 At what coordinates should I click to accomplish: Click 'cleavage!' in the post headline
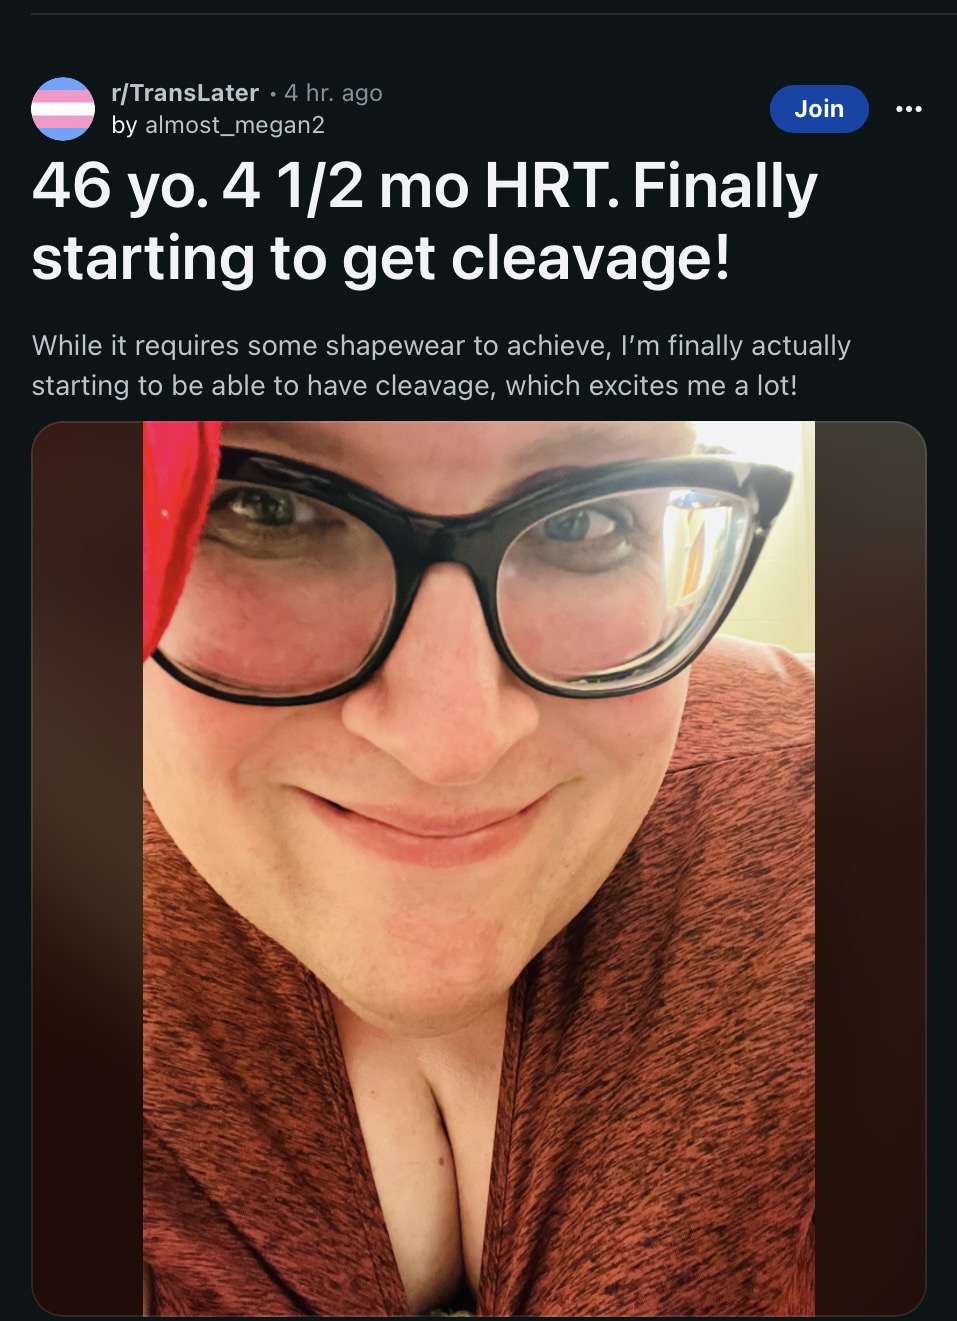591,259
